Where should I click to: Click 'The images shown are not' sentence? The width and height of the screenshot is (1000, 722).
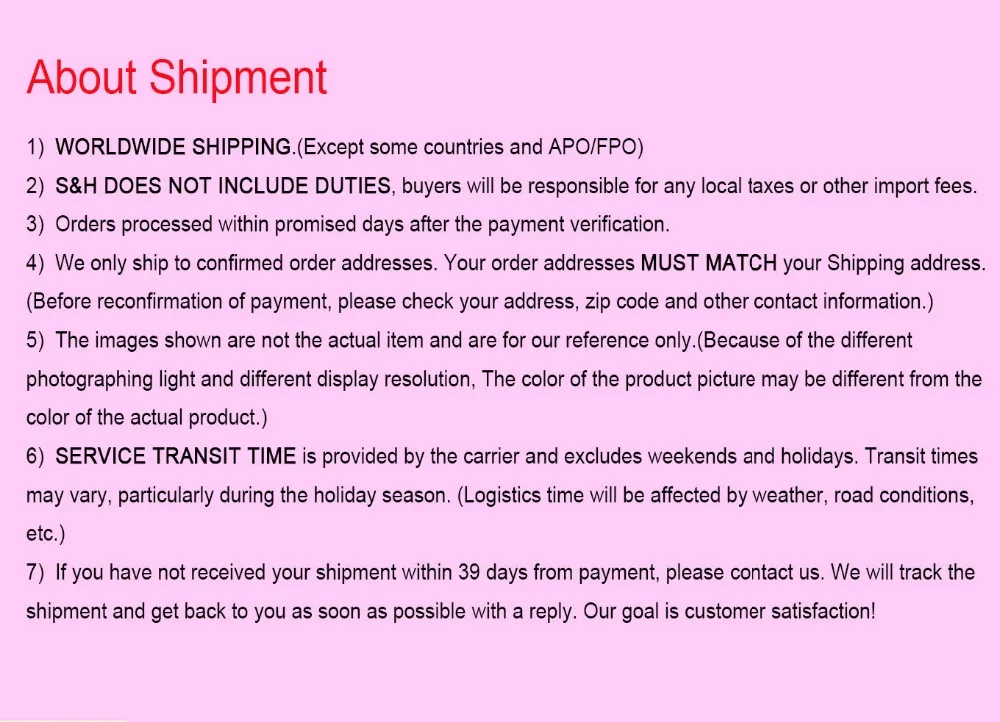(173, 340)
